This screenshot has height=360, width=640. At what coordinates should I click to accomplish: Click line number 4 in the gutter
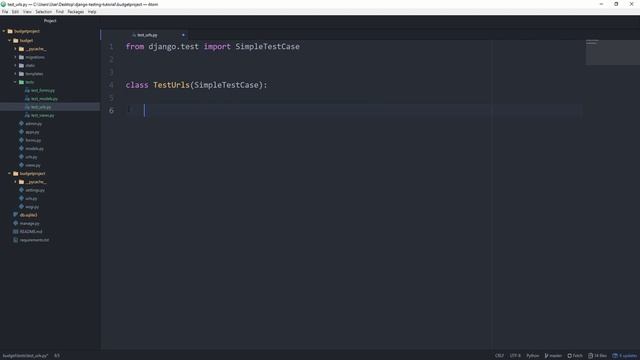(111, 85)
